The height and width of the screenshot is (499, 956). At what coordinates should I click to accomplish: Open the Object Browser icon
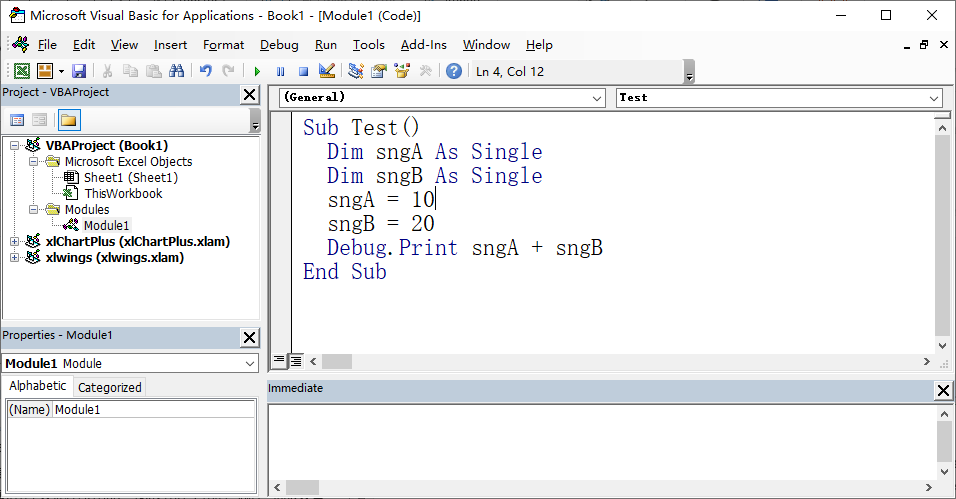pos(402,71)
